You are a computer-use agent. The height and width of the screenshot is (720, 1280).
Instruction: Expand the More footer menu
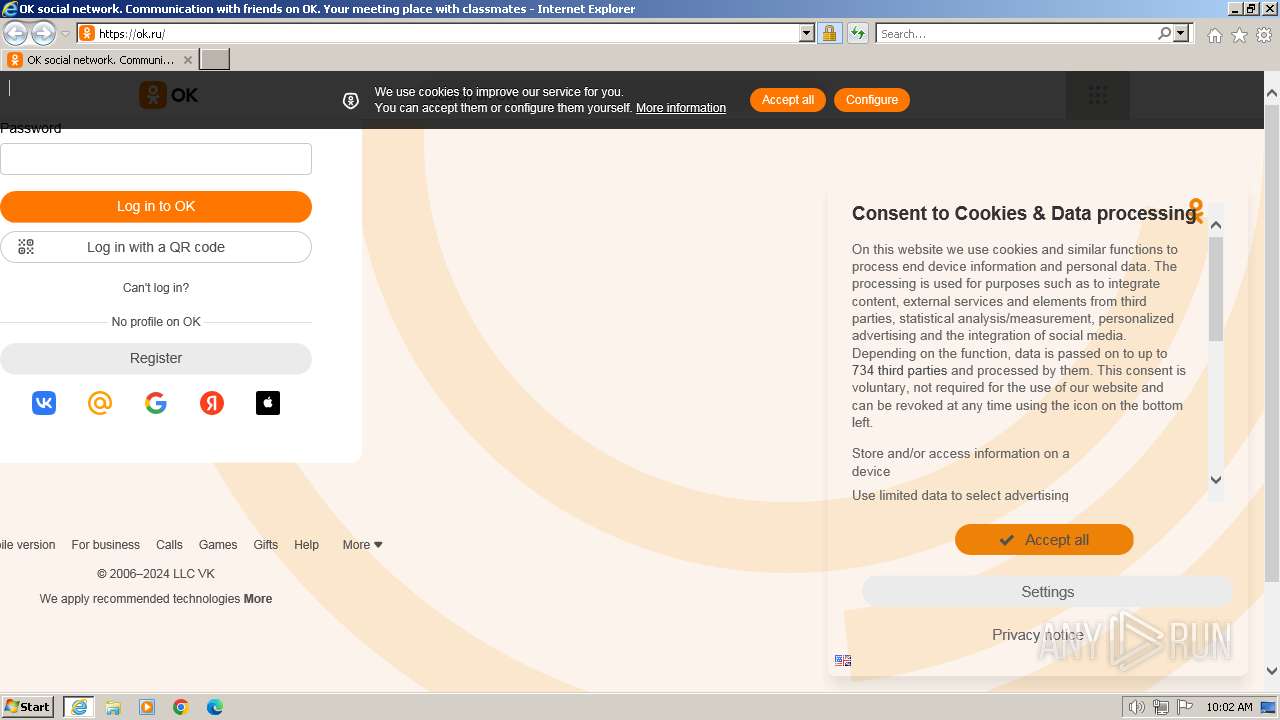362,545
